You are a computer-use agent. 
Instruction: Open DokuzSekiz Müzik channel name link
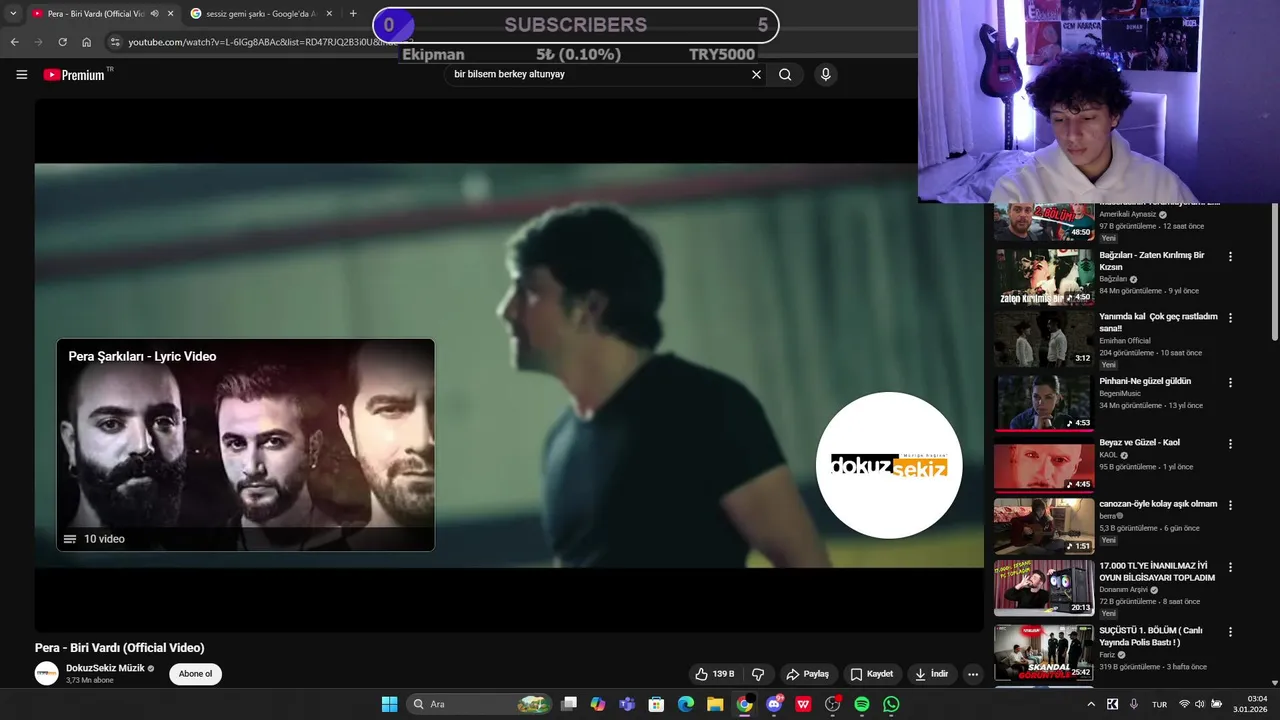[x=105, y=668]
